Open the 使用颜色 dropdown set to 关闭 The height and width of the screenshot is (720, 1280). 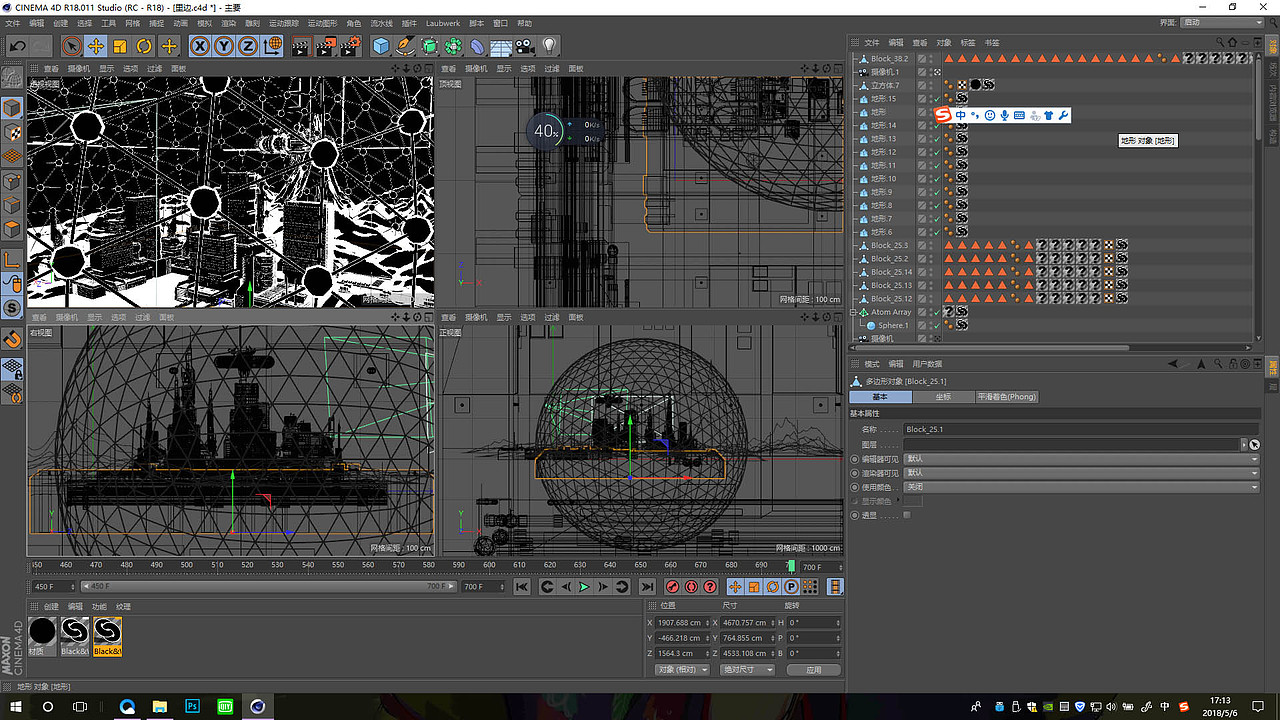click(x=1080, y=487)
